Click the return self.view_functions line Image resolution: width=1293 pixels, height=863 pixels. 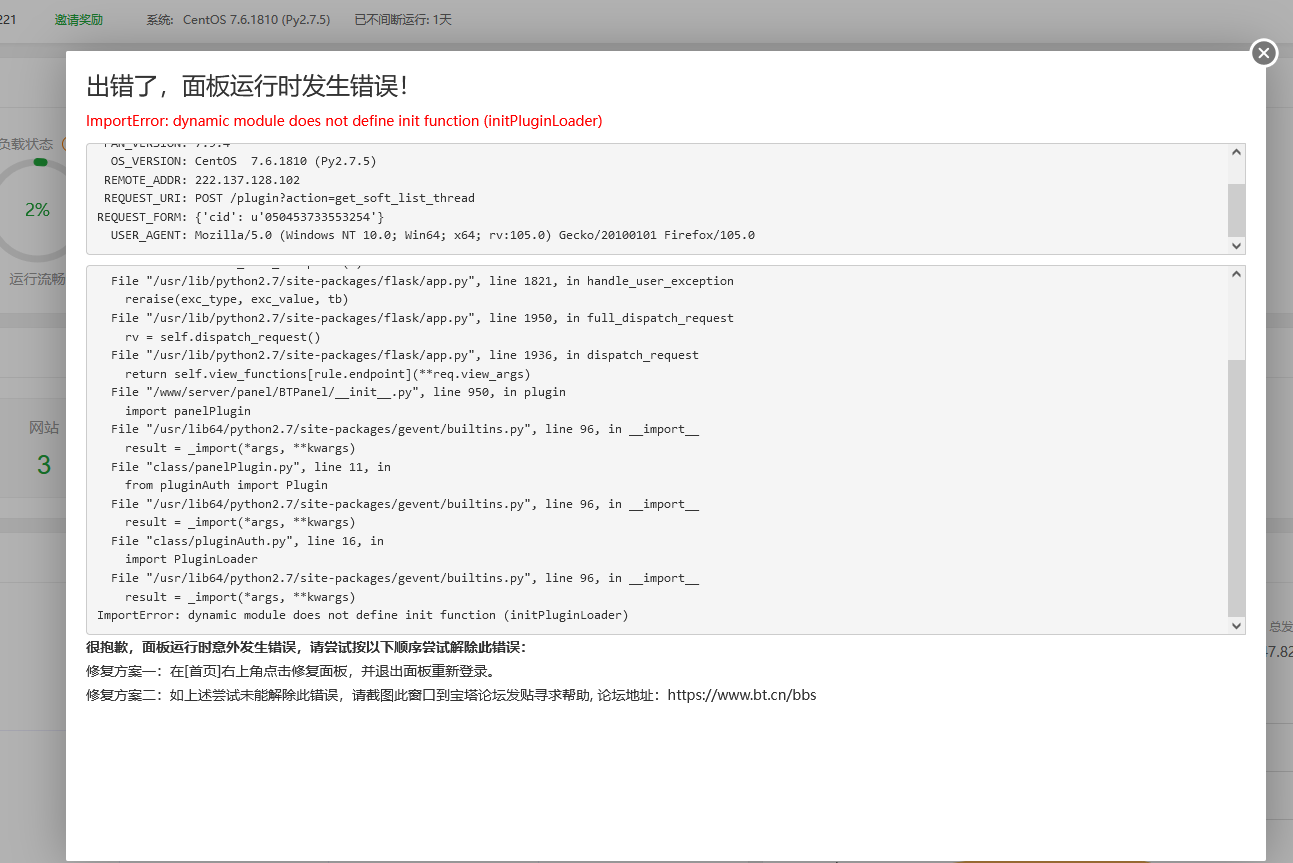tap(328, 374)
